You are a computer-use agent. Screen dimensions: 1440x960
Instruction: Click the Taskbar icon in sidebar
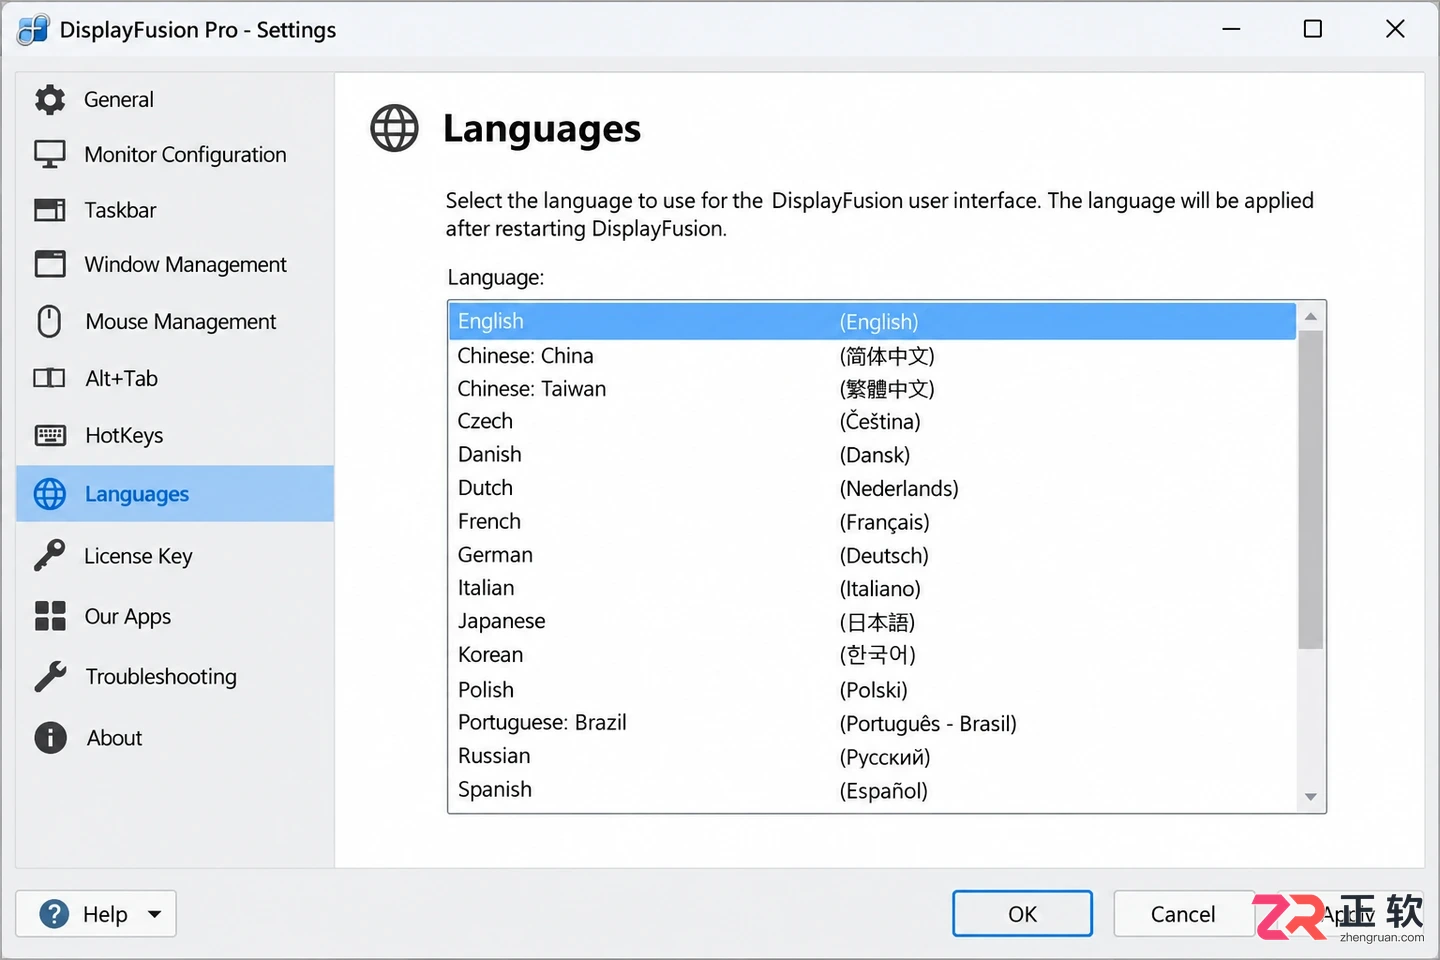coord(50,210)
